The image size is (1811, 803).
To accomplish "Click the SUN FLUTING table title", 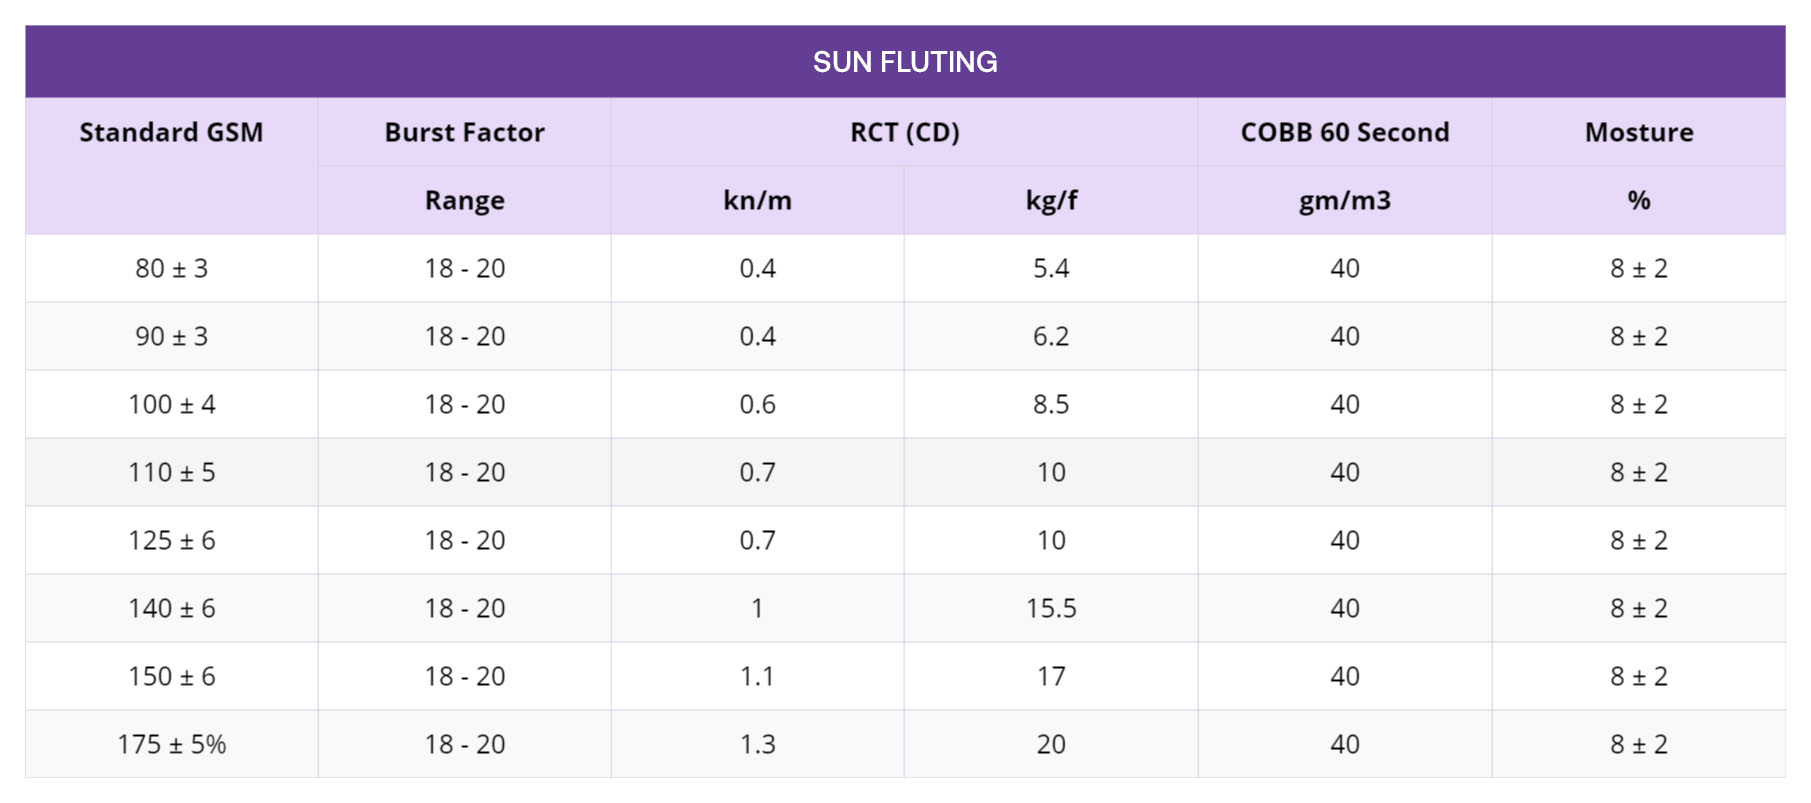I will (905, 62).
